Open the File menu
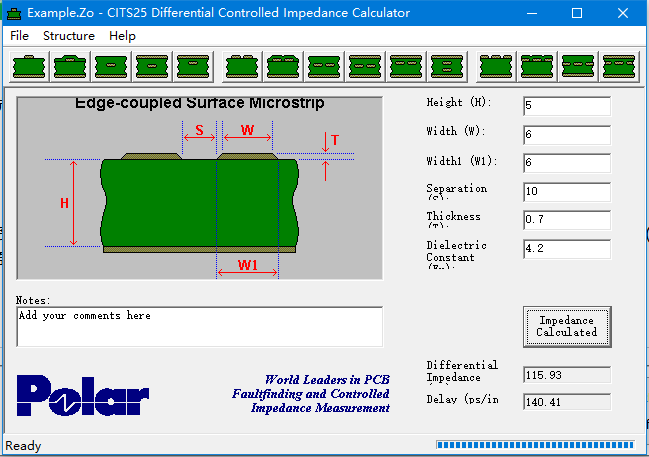Image resolution: width=649 pixels, height=457 pixels. (x=19, y=36)
